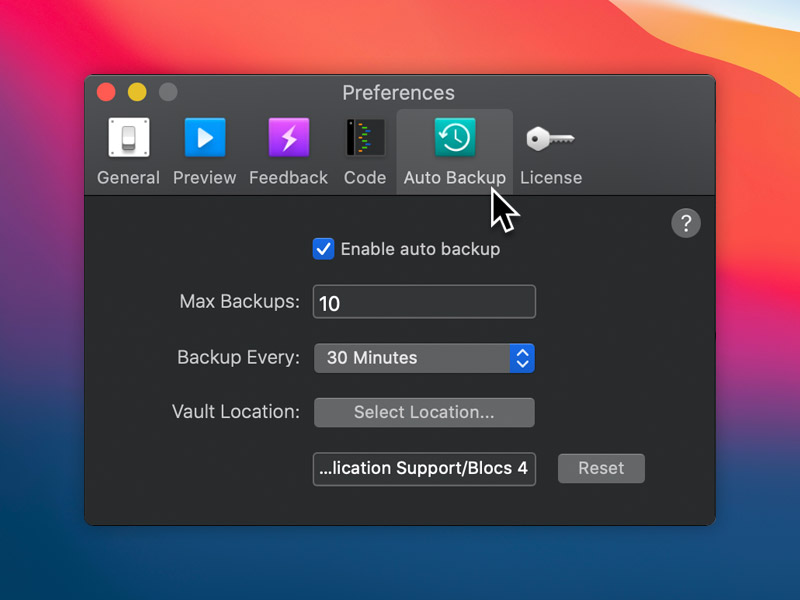Uncheck the Enable auto backup checkbox
Viewport: 800px width, 600px height.
323,249
